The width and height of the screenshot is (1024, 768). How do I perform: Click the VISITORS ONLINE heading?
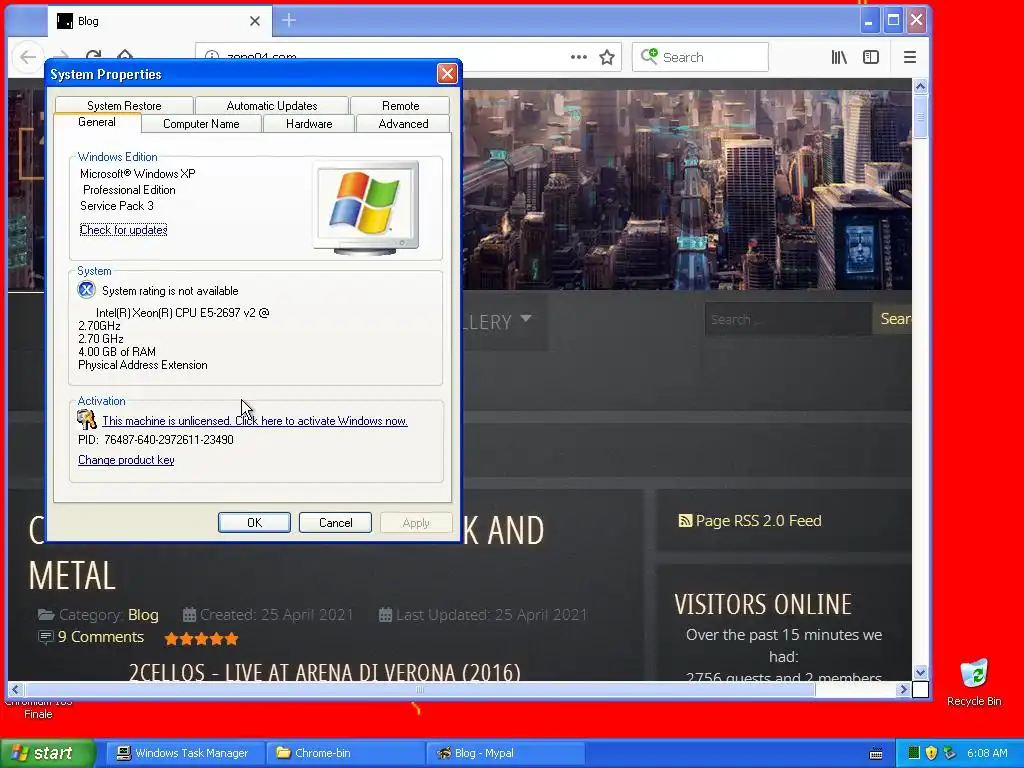[x=763, y=604]
